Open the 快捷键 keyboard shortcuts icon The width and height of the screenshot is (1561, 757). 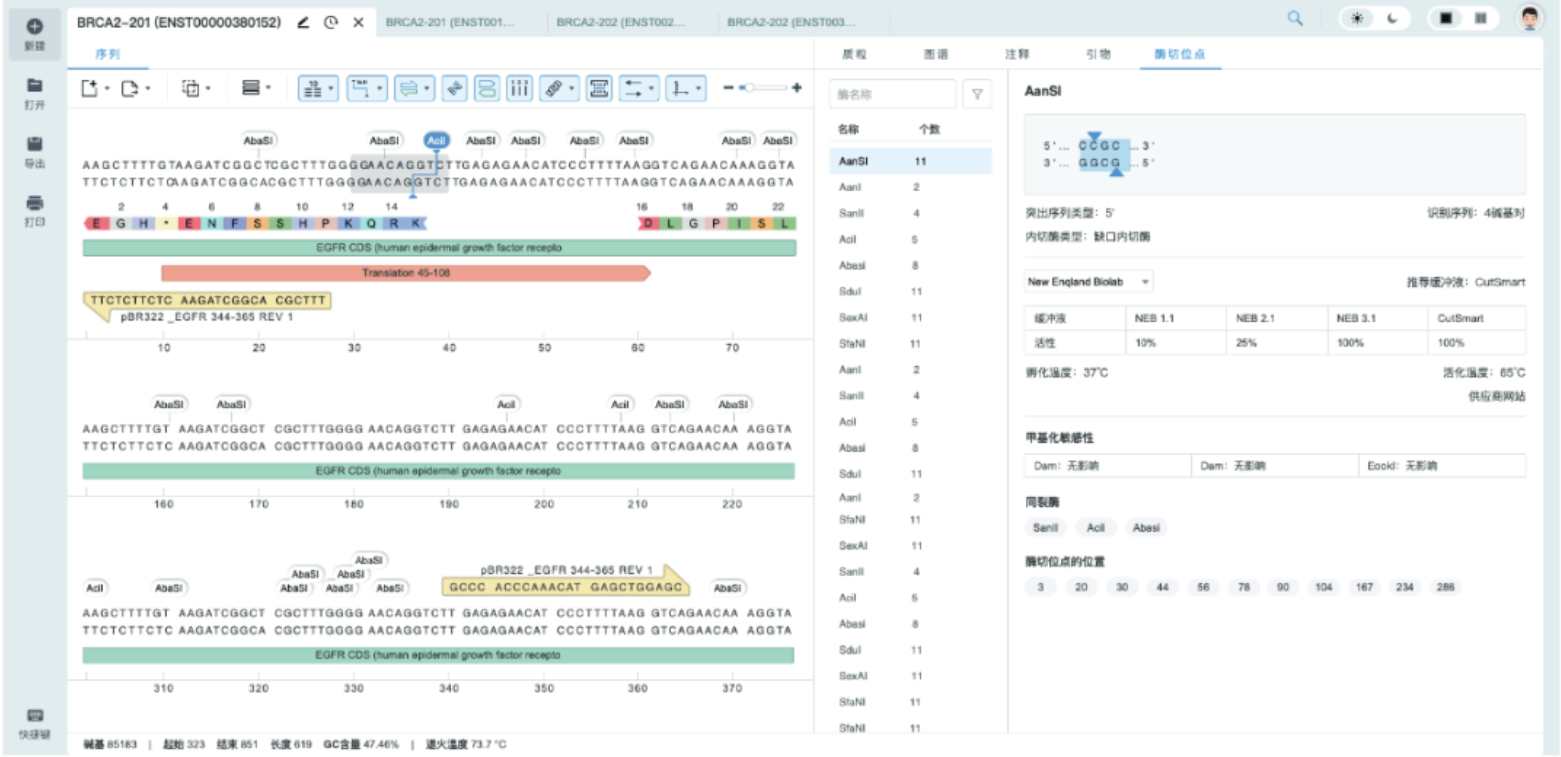34,716
